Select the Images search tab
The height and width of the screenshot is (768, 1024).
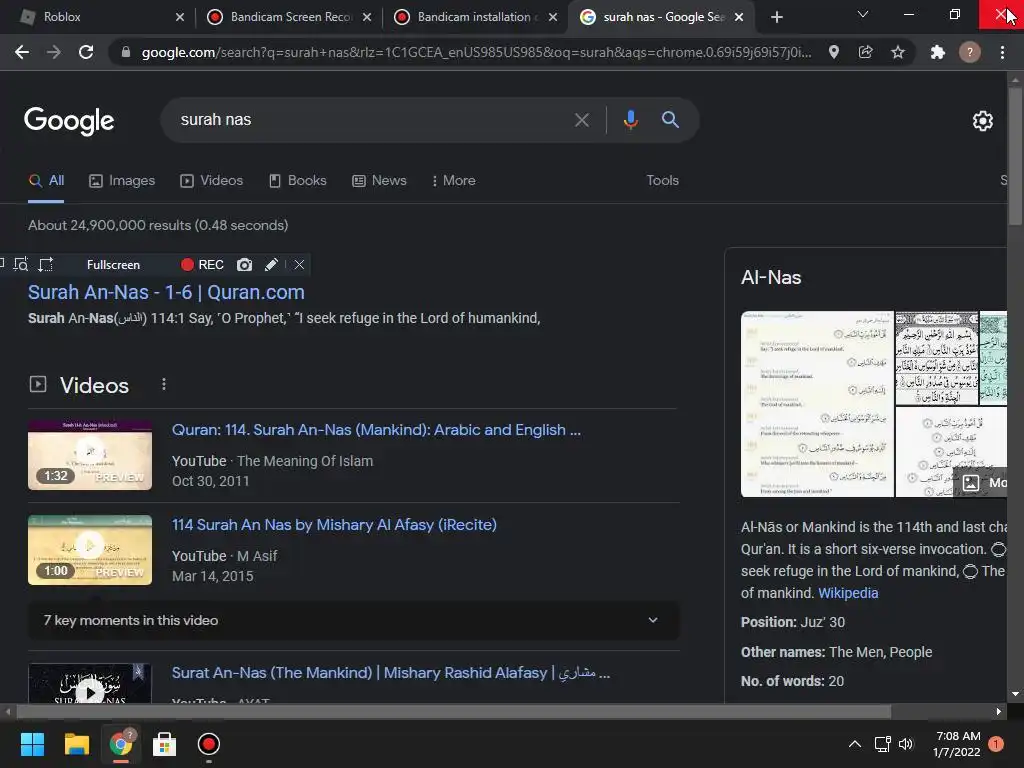coord(122,180)
